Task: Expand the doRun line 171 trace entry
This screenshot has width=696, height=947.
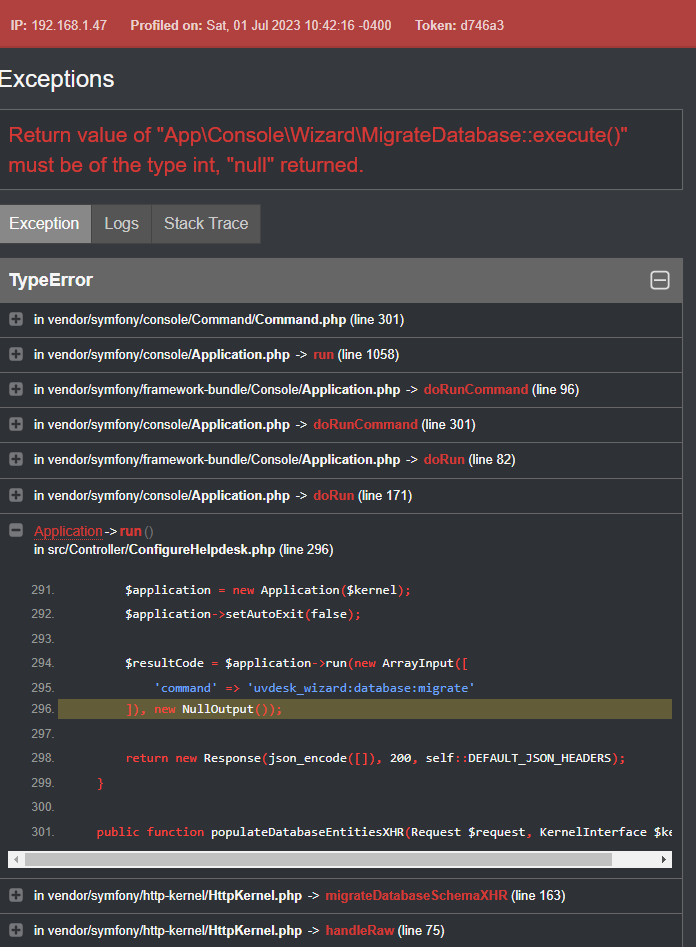Action: (16, 496)
